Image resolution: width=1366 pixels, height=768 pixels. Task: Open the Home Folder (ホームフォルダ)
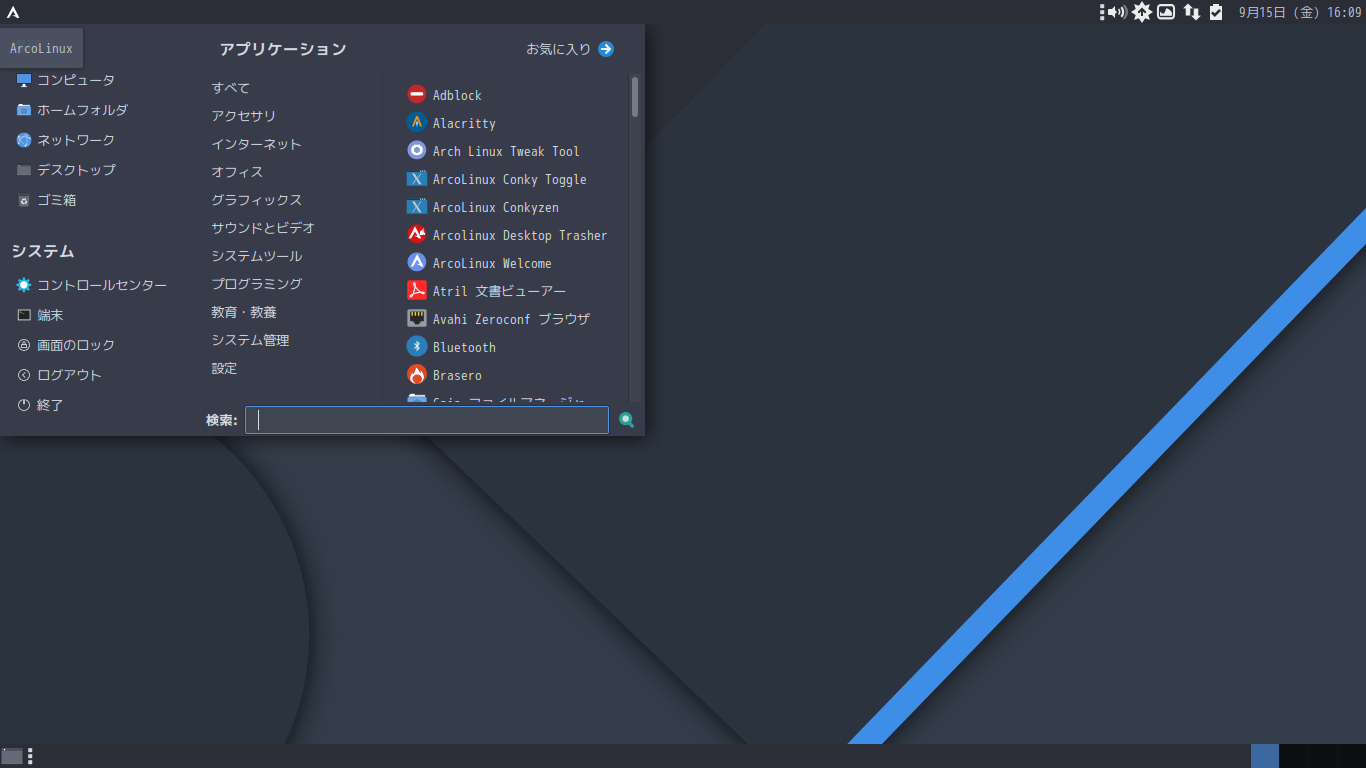72,110
